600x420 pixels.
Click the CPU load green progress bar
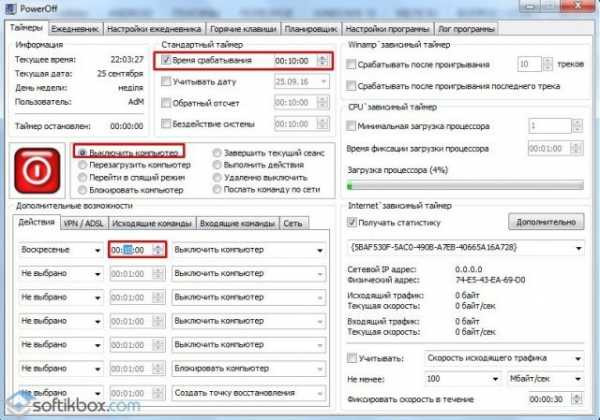pyautogui.click(x=463, y=183)
